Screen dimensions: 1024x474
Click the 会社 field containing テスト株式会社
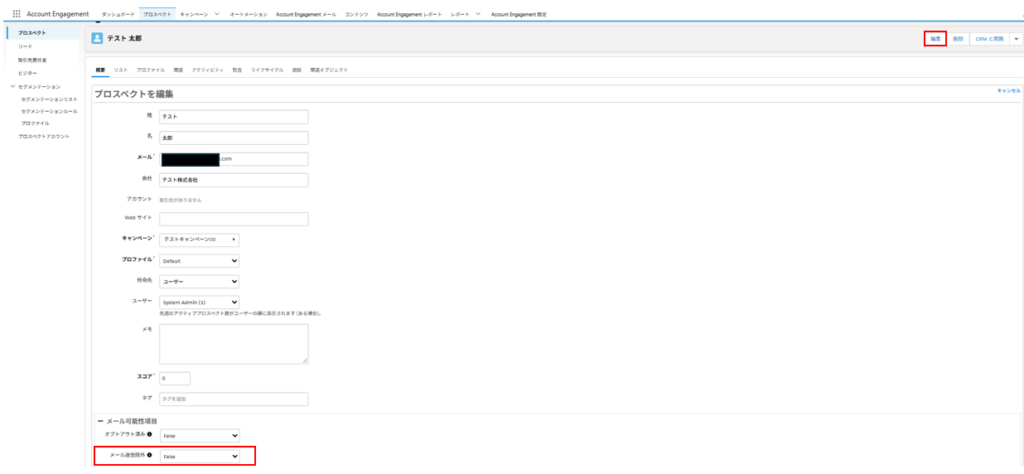tap(234, 180)
